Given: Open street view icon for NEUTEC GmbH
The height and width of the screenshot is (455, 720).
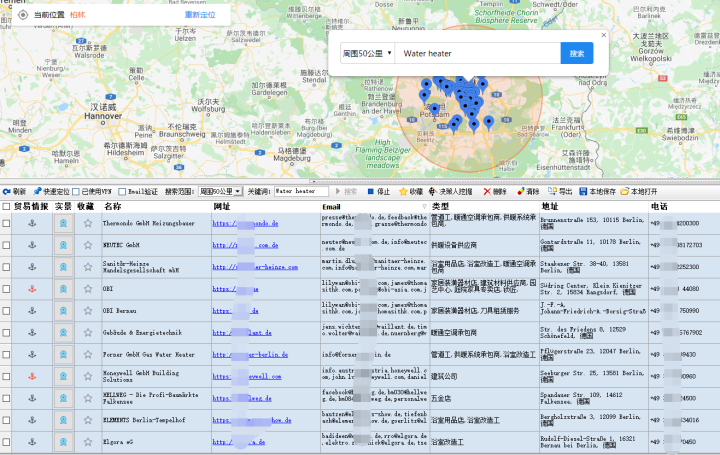Looking at the screenshot, I should pyautogui.click(x=63, y=245).
